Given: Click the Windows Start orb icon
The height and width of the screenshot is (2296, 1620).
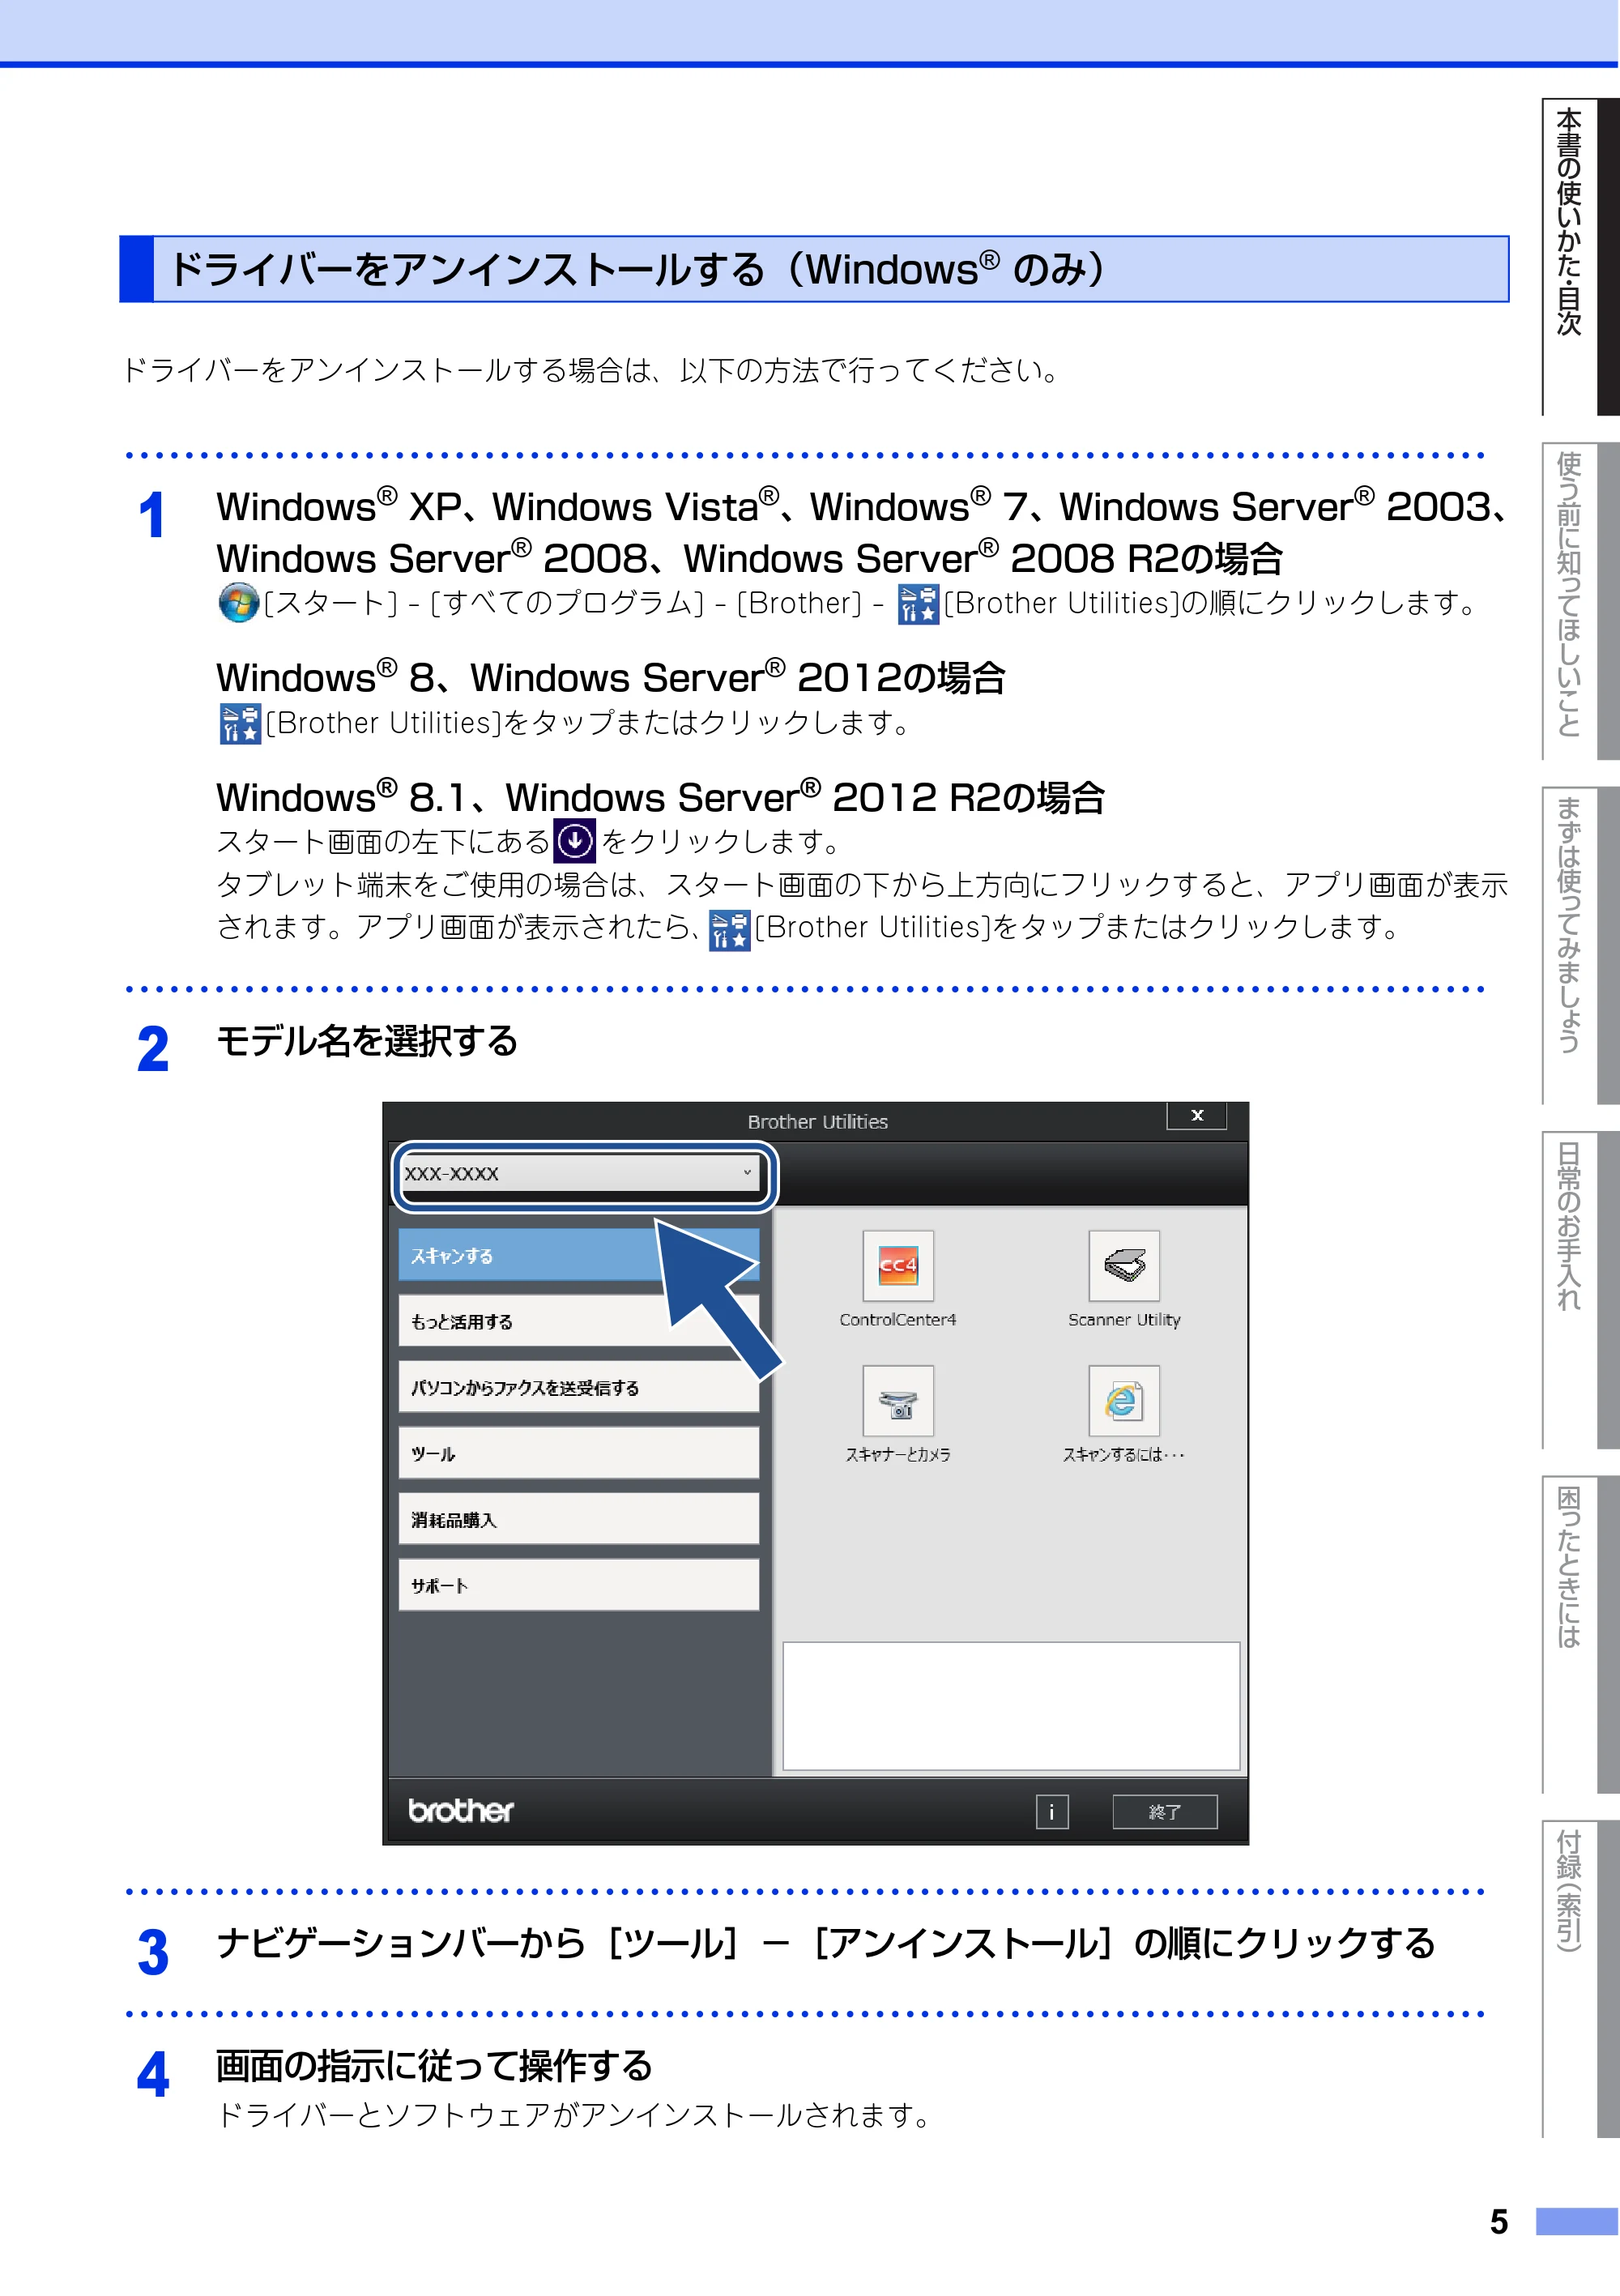Looking at the screenshot, I should point(238,602).
